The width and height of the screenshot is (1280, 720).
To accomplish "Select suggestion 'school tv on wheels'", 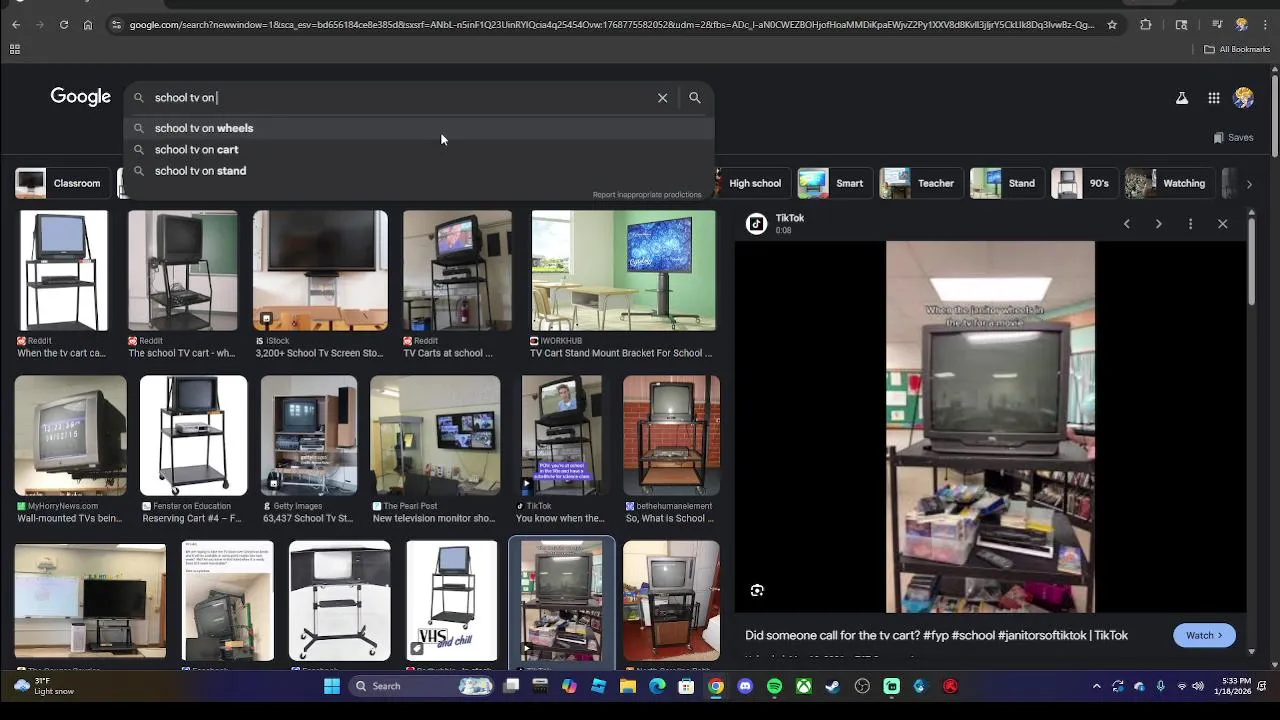I will (420, 128).
